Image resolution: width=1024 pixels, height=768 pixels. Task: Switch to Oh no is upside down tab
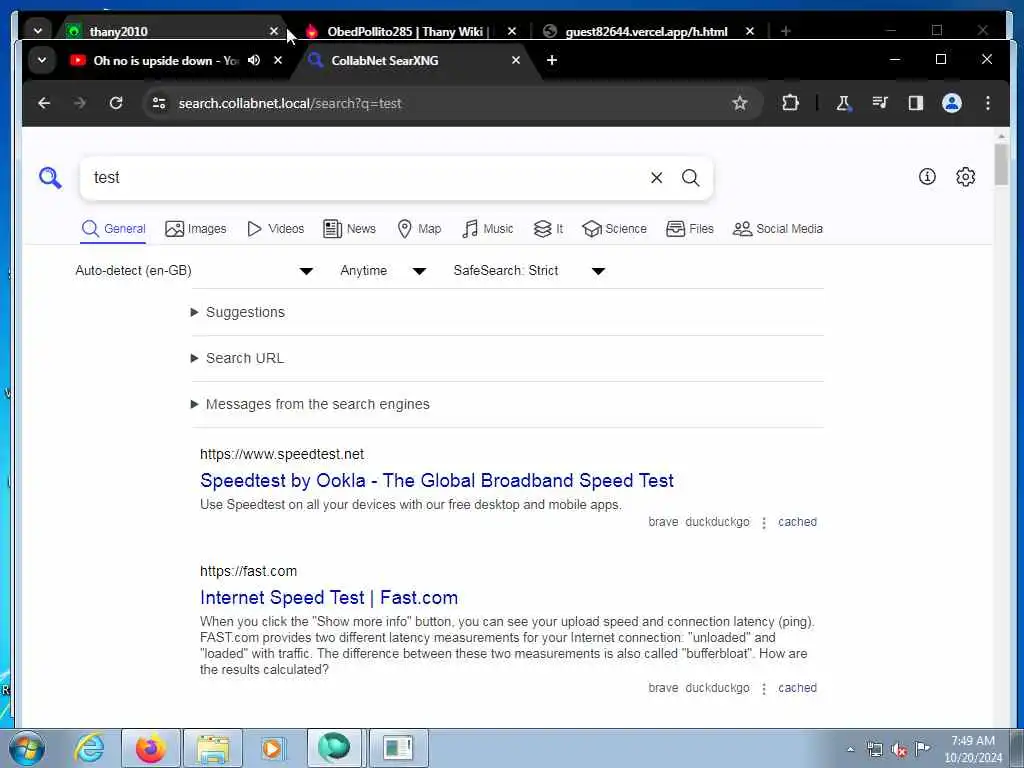pyautogui.click(x=155, y=60)
